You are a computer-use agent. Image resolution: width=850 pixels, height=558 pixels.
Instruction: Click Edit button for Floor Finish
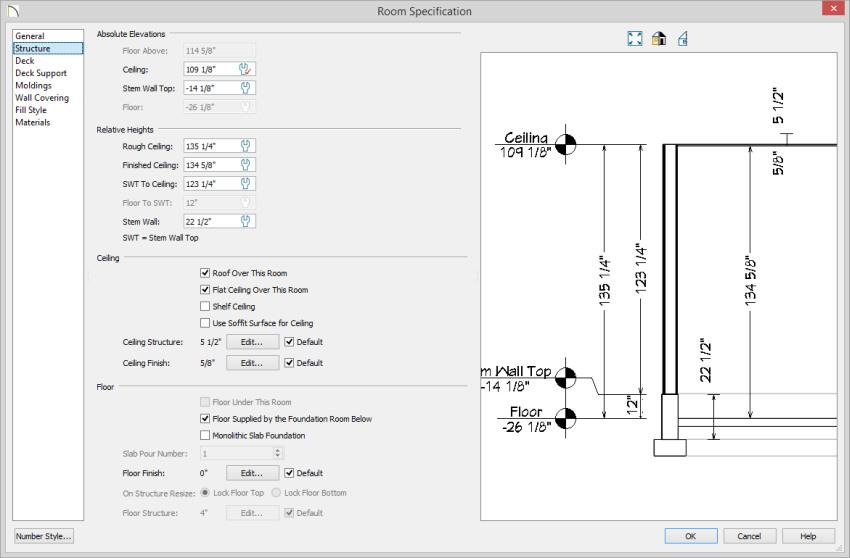coord(253,473)
